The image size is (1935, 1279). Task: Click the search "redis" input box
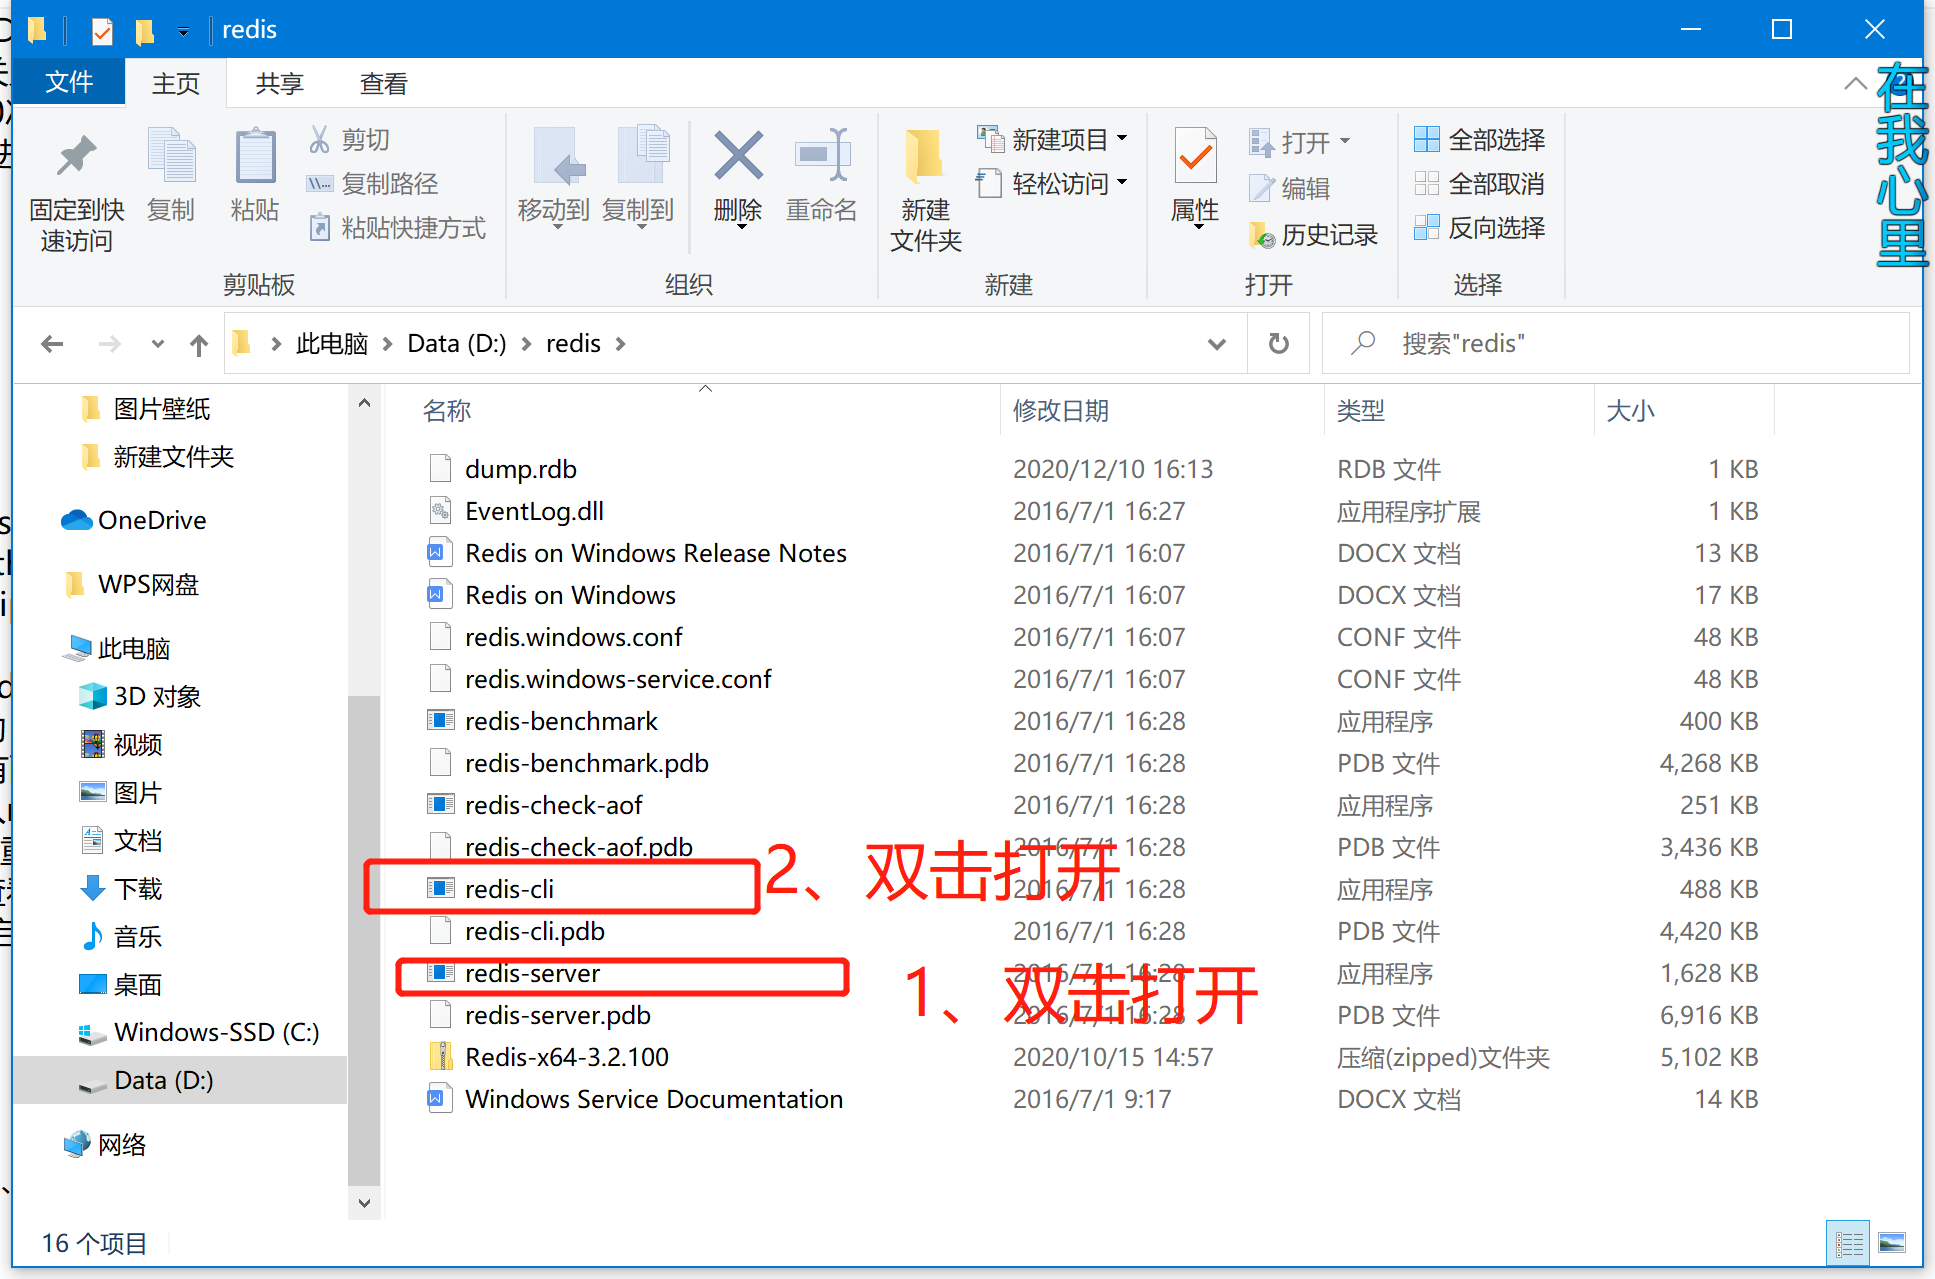coord(1616,344)
